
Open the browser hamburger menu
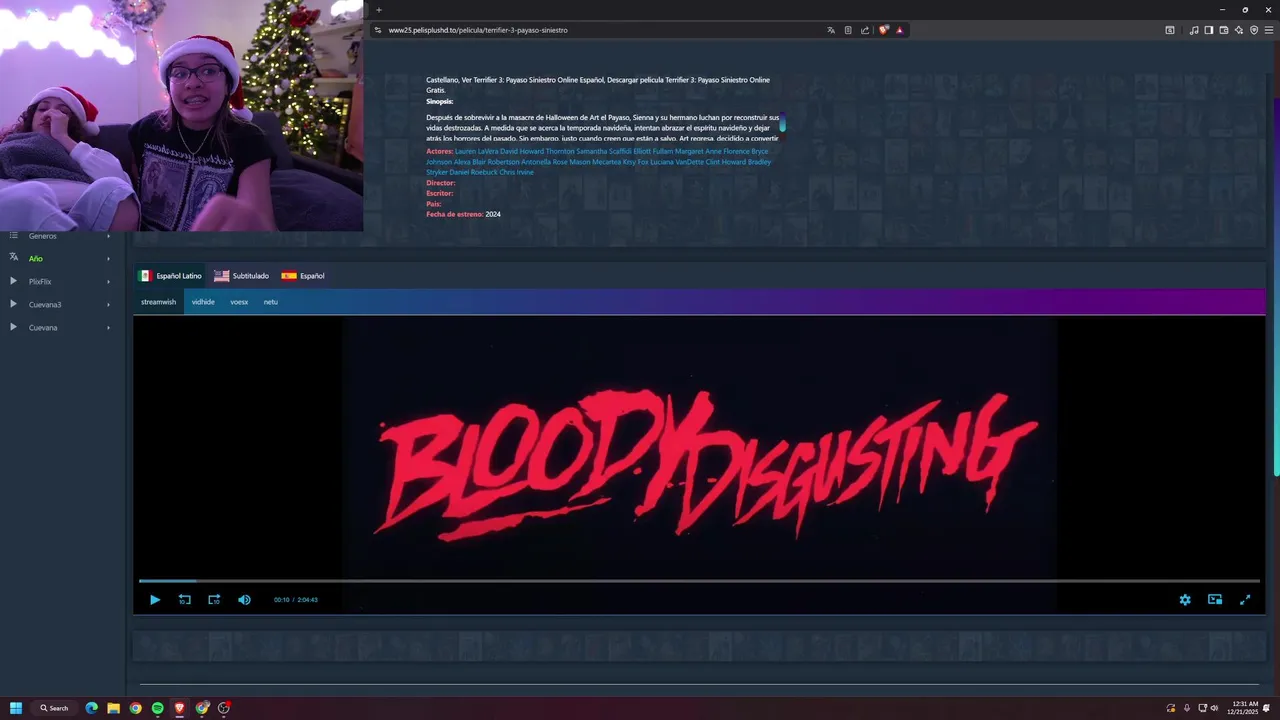[x=1269, y=30]
